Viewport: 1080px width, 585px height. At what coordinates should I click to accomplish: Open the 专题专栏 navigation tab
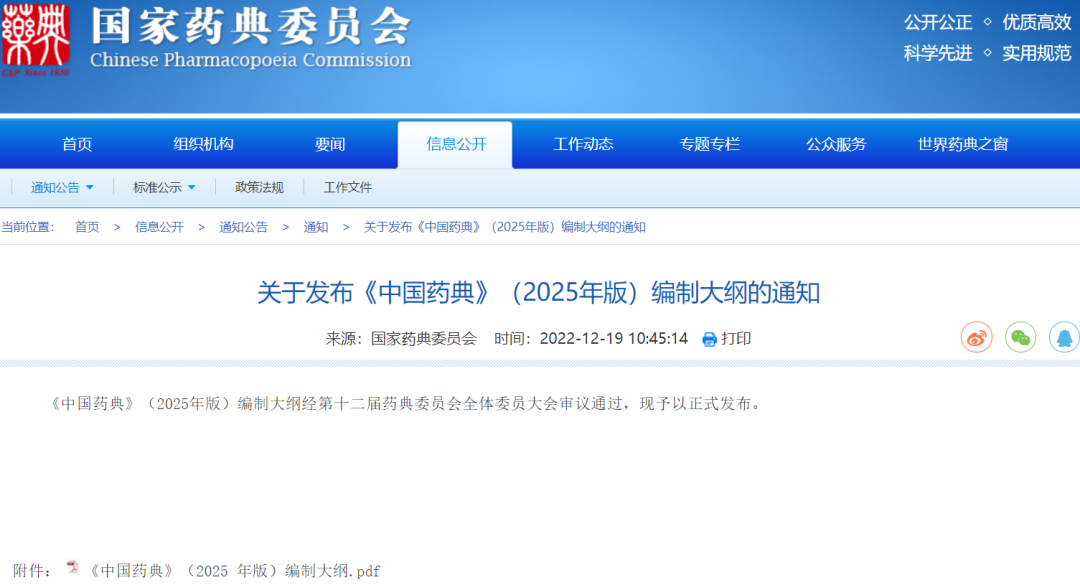[709, 144]
